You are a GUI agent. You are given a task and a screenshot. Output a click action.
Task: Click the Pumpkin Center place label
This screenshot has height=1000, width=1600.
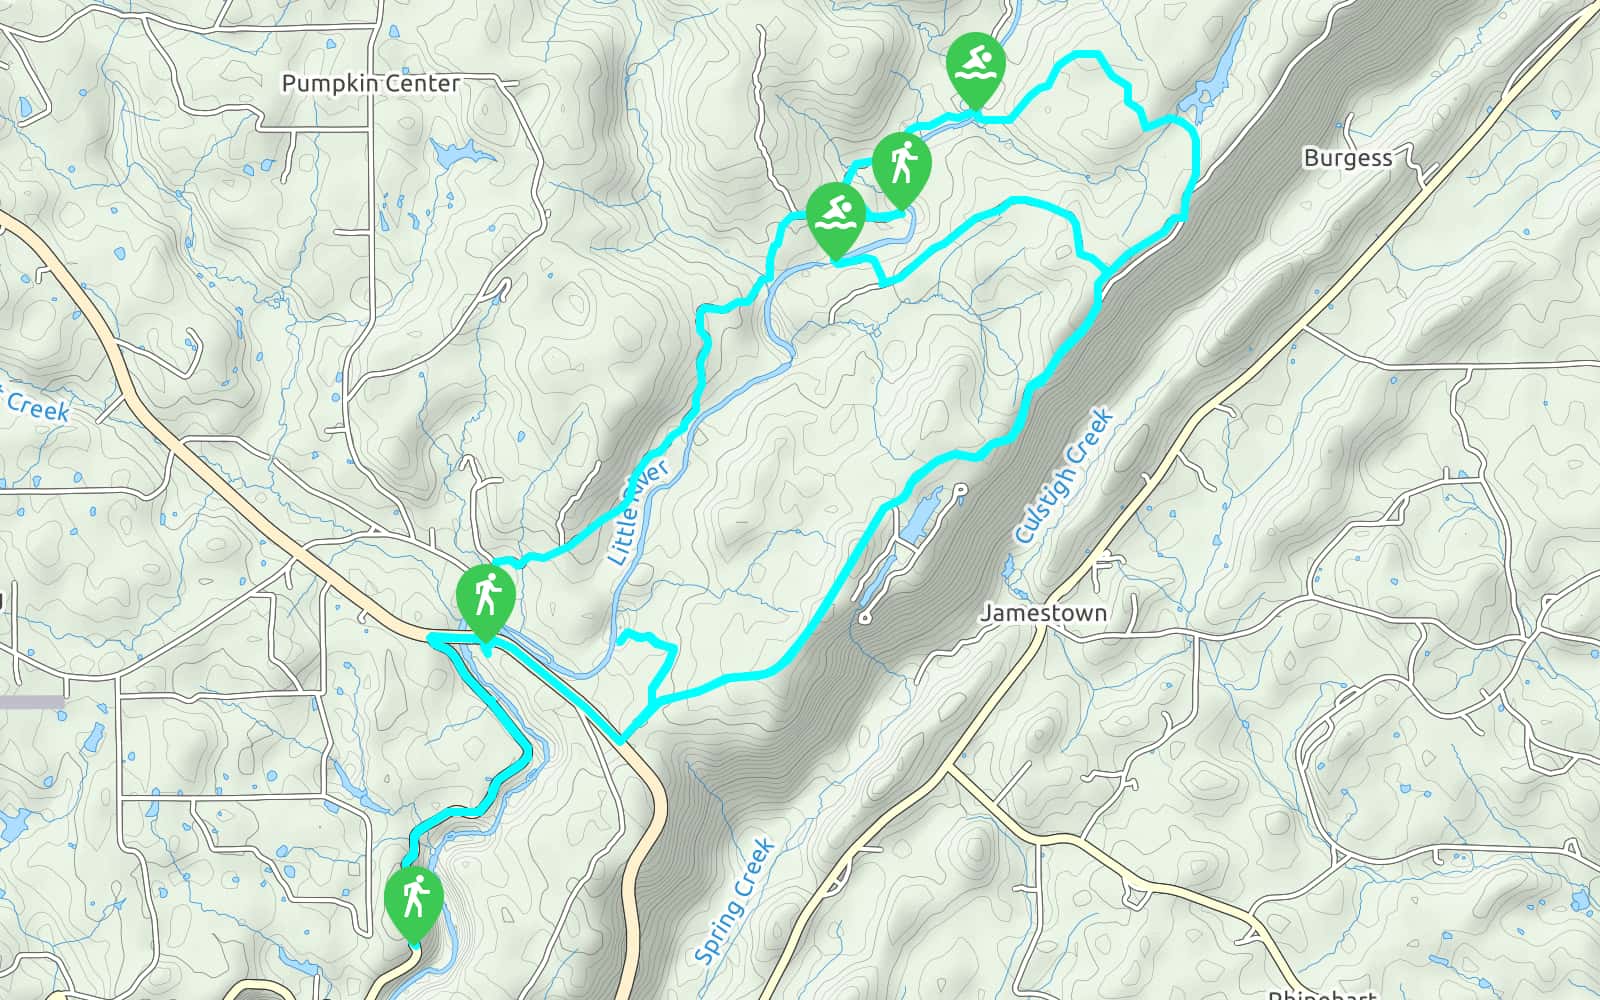click(x=371, y=83)
